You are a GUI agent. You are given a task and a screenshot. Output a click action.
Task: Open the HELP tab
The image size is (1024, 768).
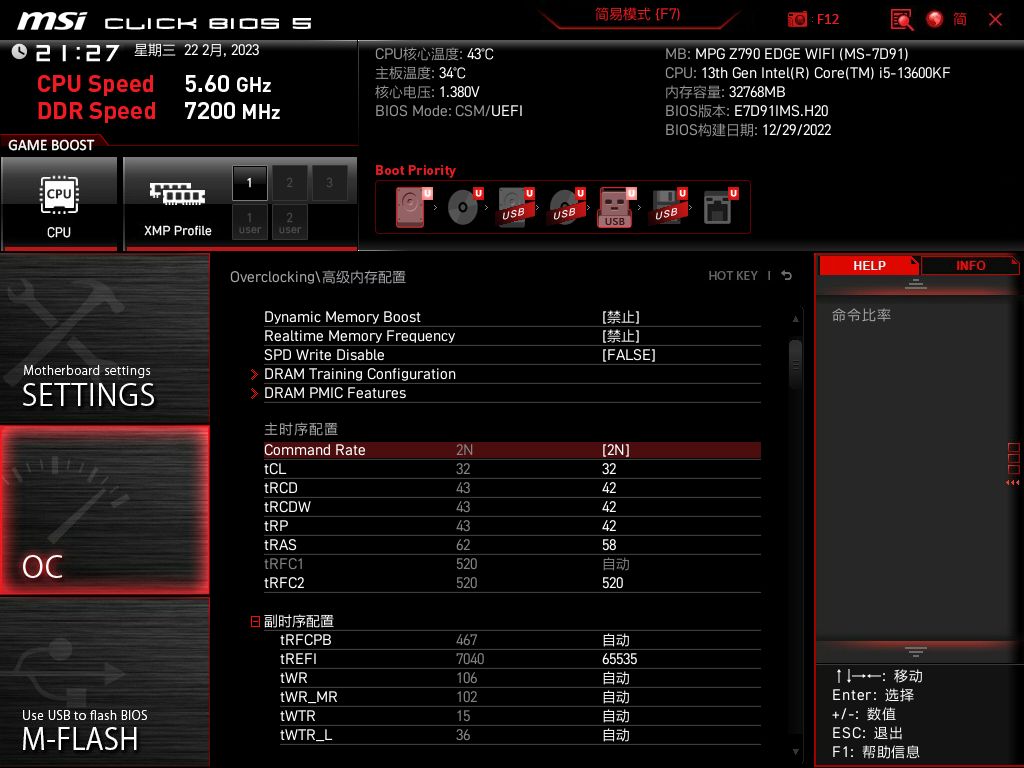click(x=868, y=265)
